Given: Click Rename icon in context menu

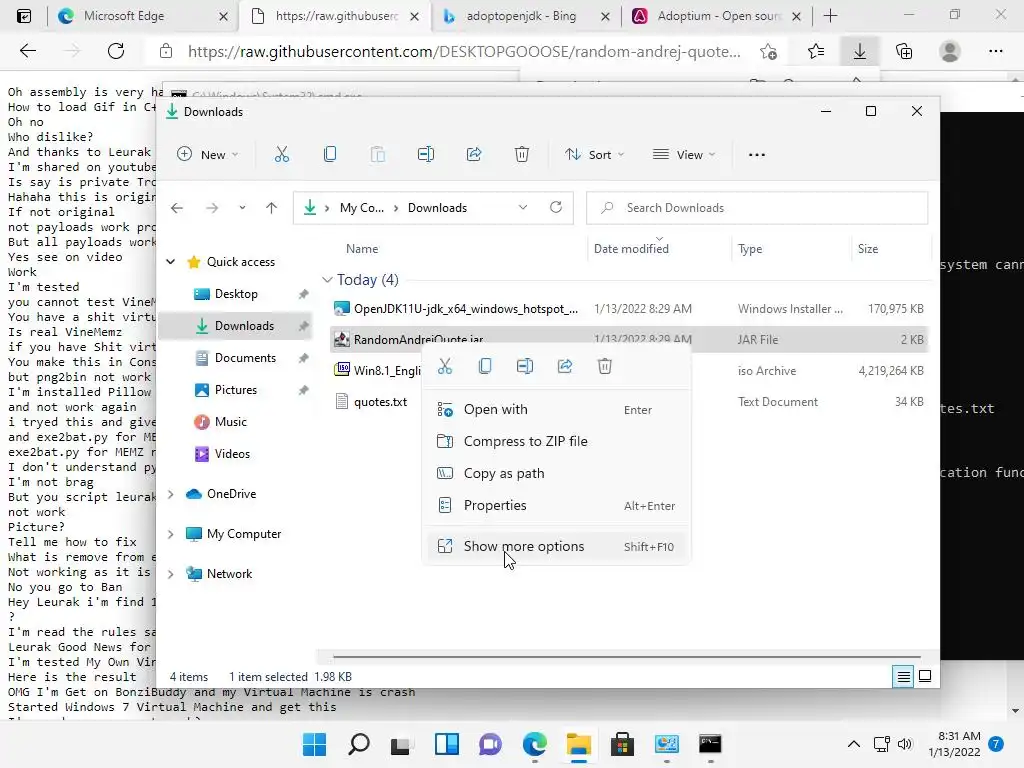Looking at the screenshot, I should [x=525, y=366].
